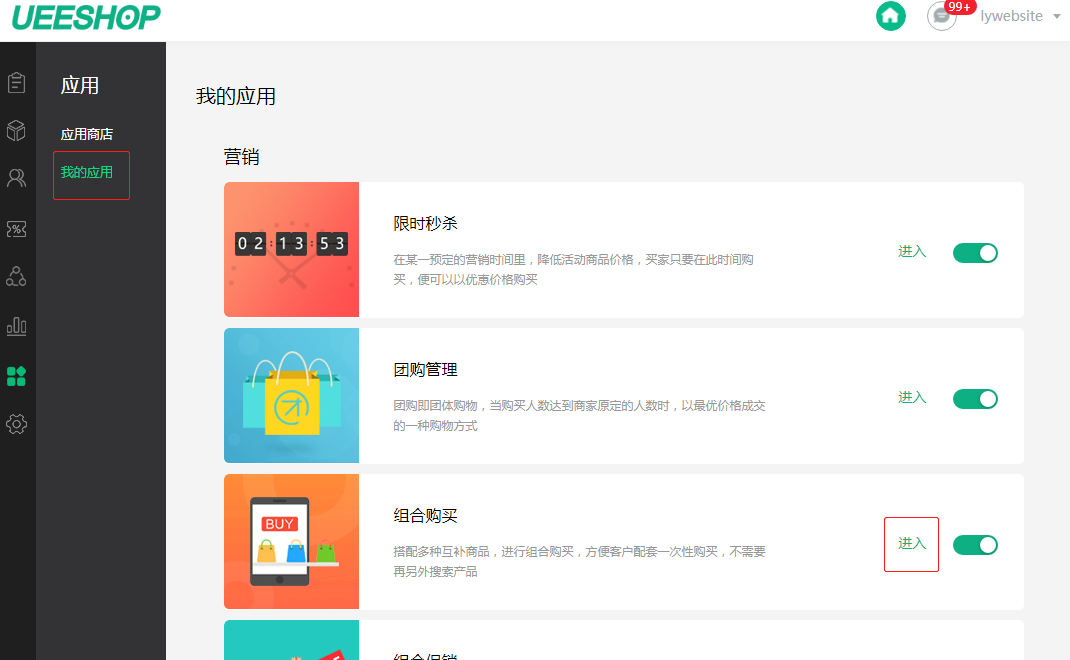This screenshot has height=660, width=1070.
Task: Click 进入 for 团购管理
Action: coord(912,397)
